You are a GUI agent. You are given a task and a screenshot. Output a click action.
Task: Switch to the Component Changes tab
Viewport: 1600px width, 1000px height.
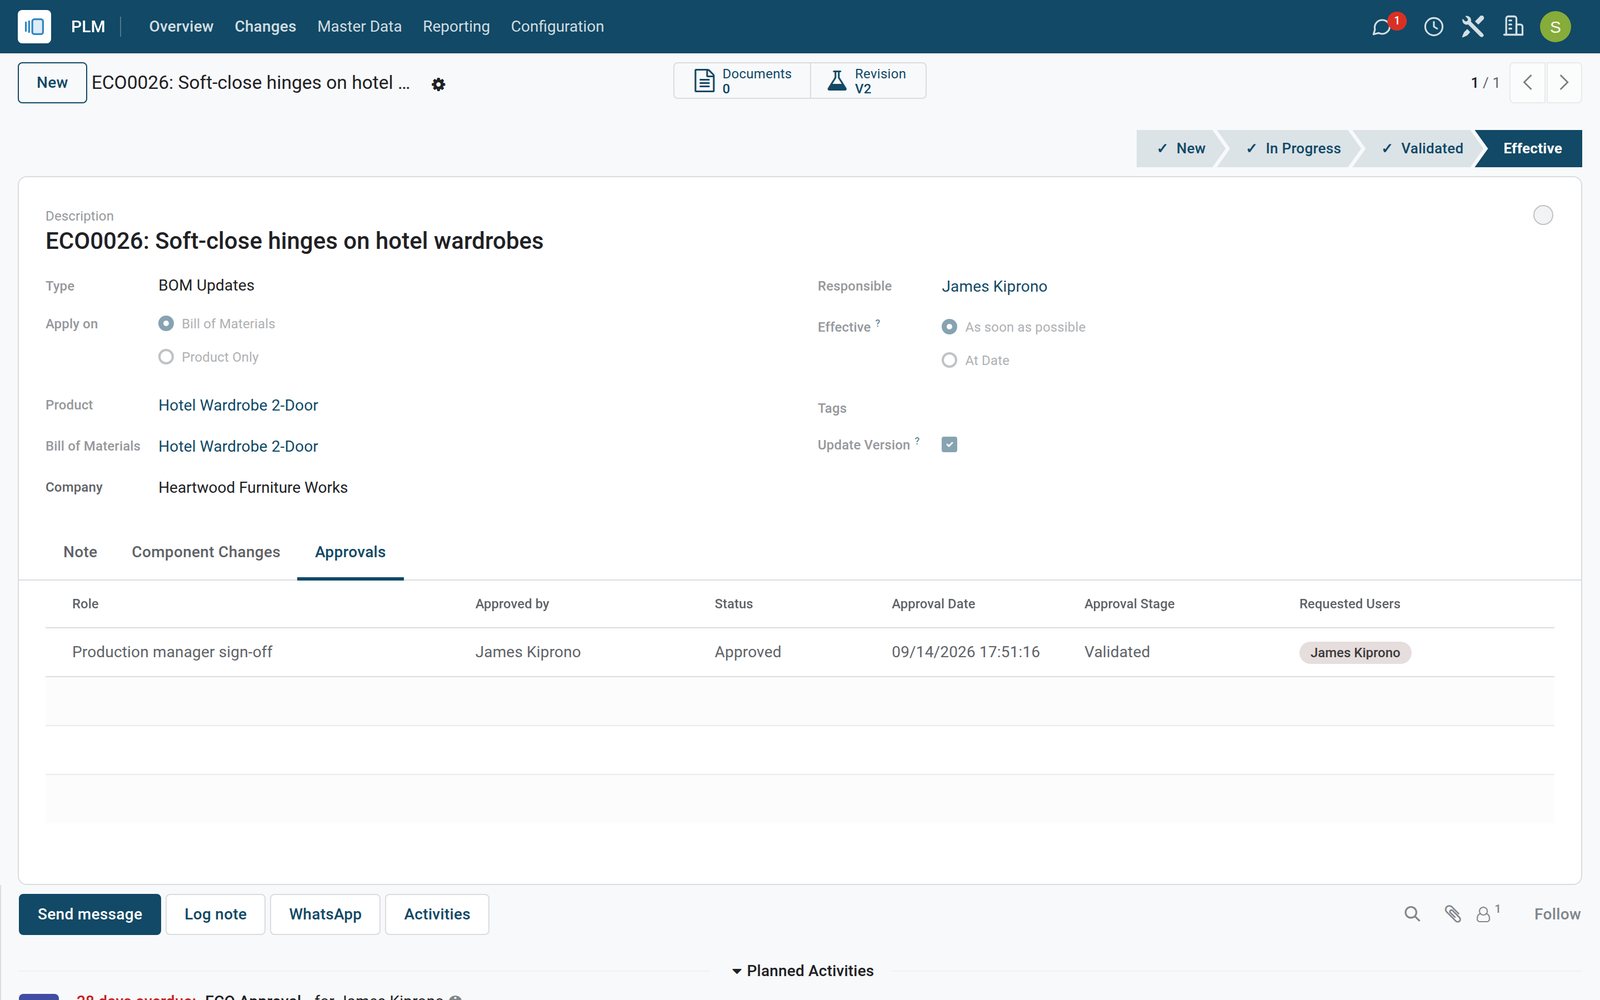(x=206, y=552)
